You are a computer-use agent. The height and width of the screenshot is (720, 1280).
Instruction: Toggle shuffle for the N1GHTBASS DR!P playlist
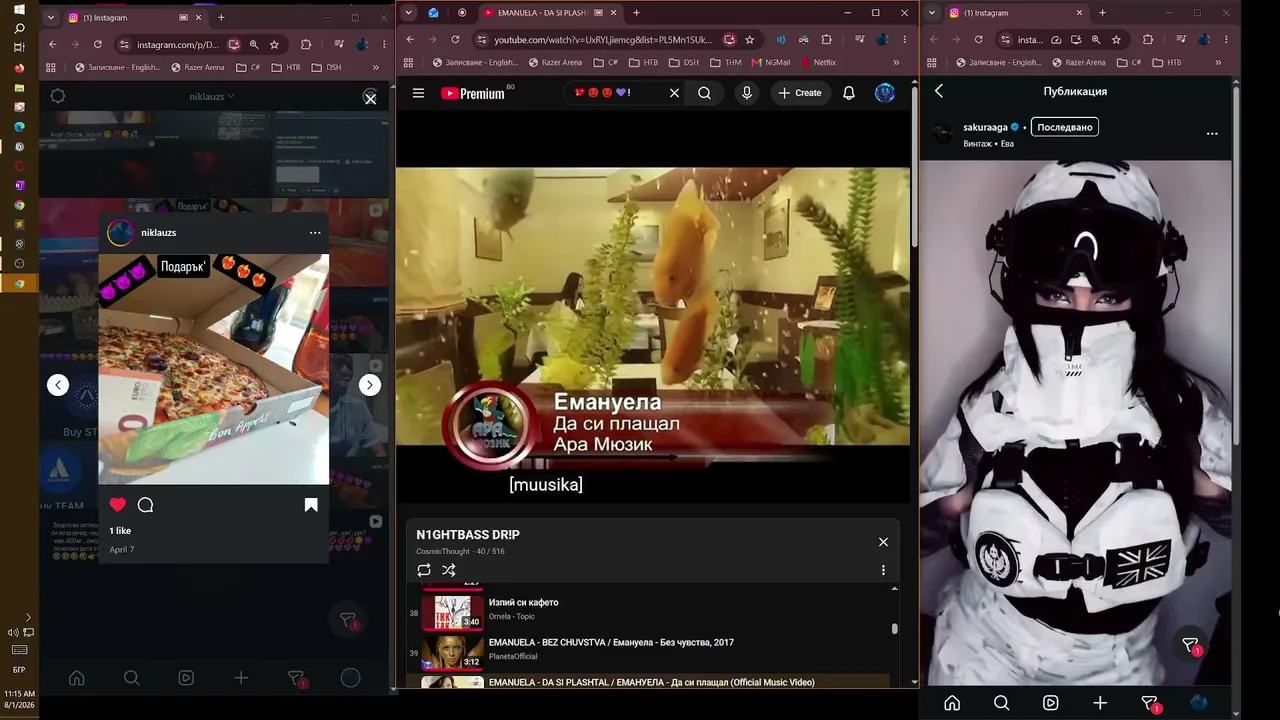pyautogui.click(x=449, y=570)
